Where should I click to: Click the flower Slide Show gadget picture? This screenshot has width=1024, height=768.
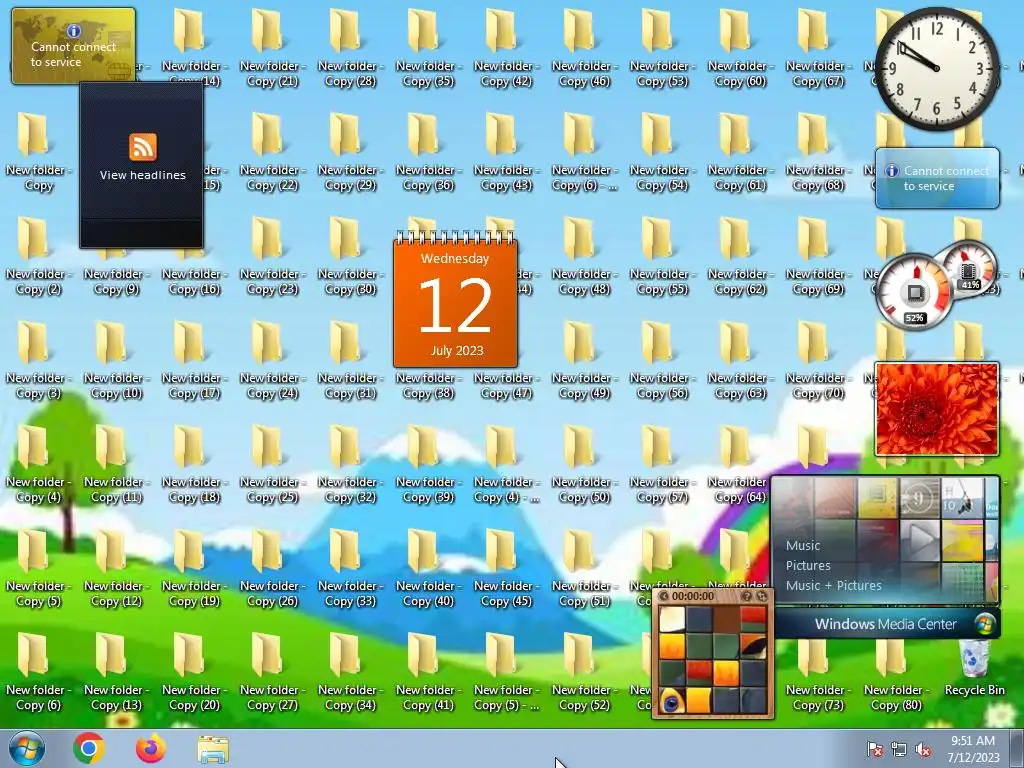click(936, 409)
